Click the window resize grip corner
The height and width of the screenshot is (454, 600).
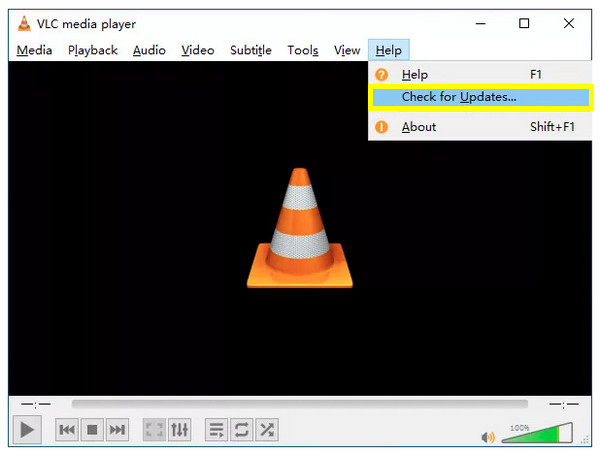(585, 440)
